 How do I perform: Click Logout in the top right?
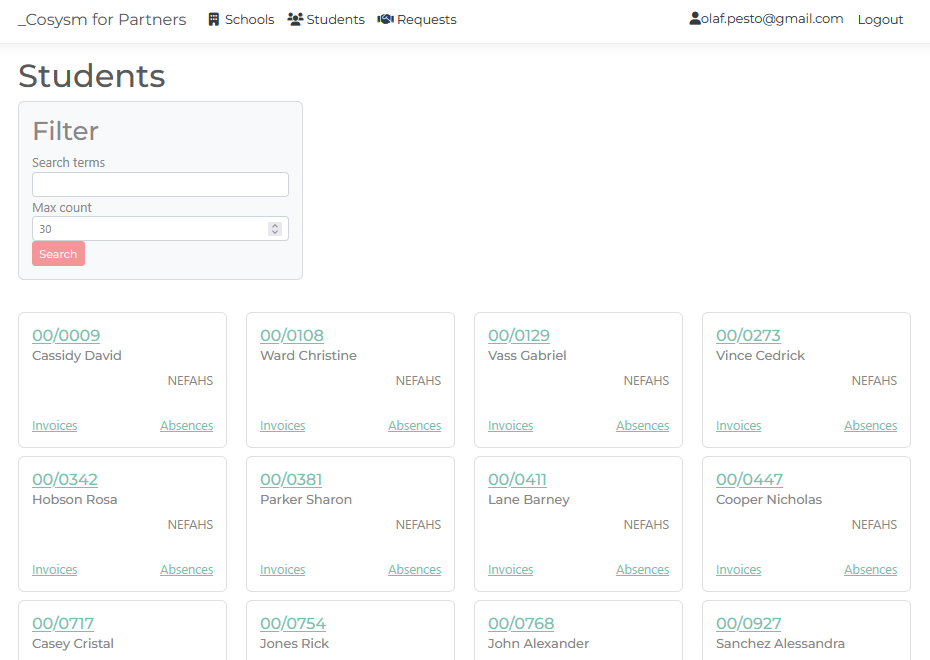879,19
